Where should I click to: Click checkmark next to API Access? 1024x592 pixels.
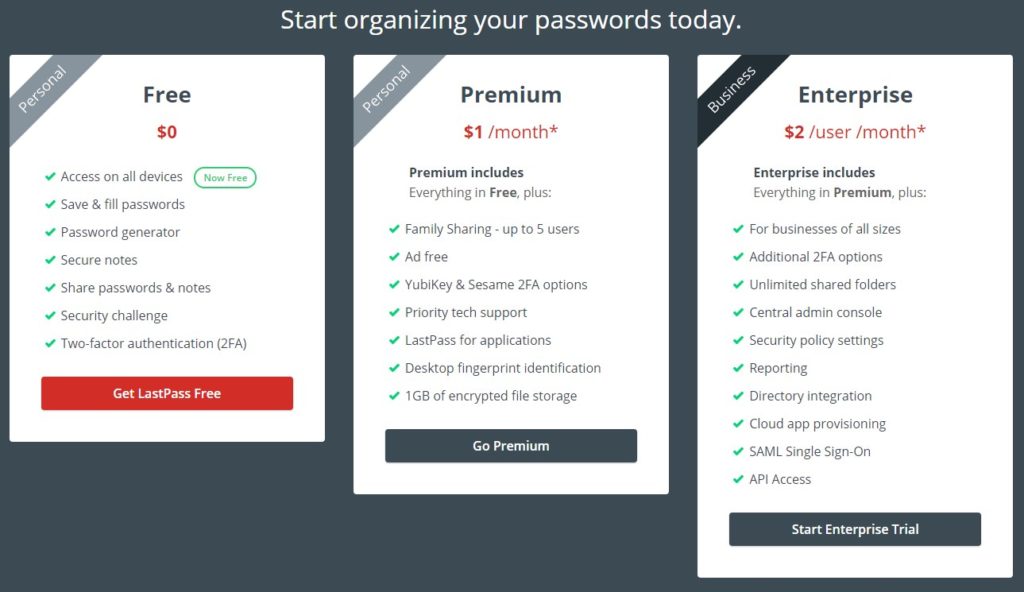[738, 479]
